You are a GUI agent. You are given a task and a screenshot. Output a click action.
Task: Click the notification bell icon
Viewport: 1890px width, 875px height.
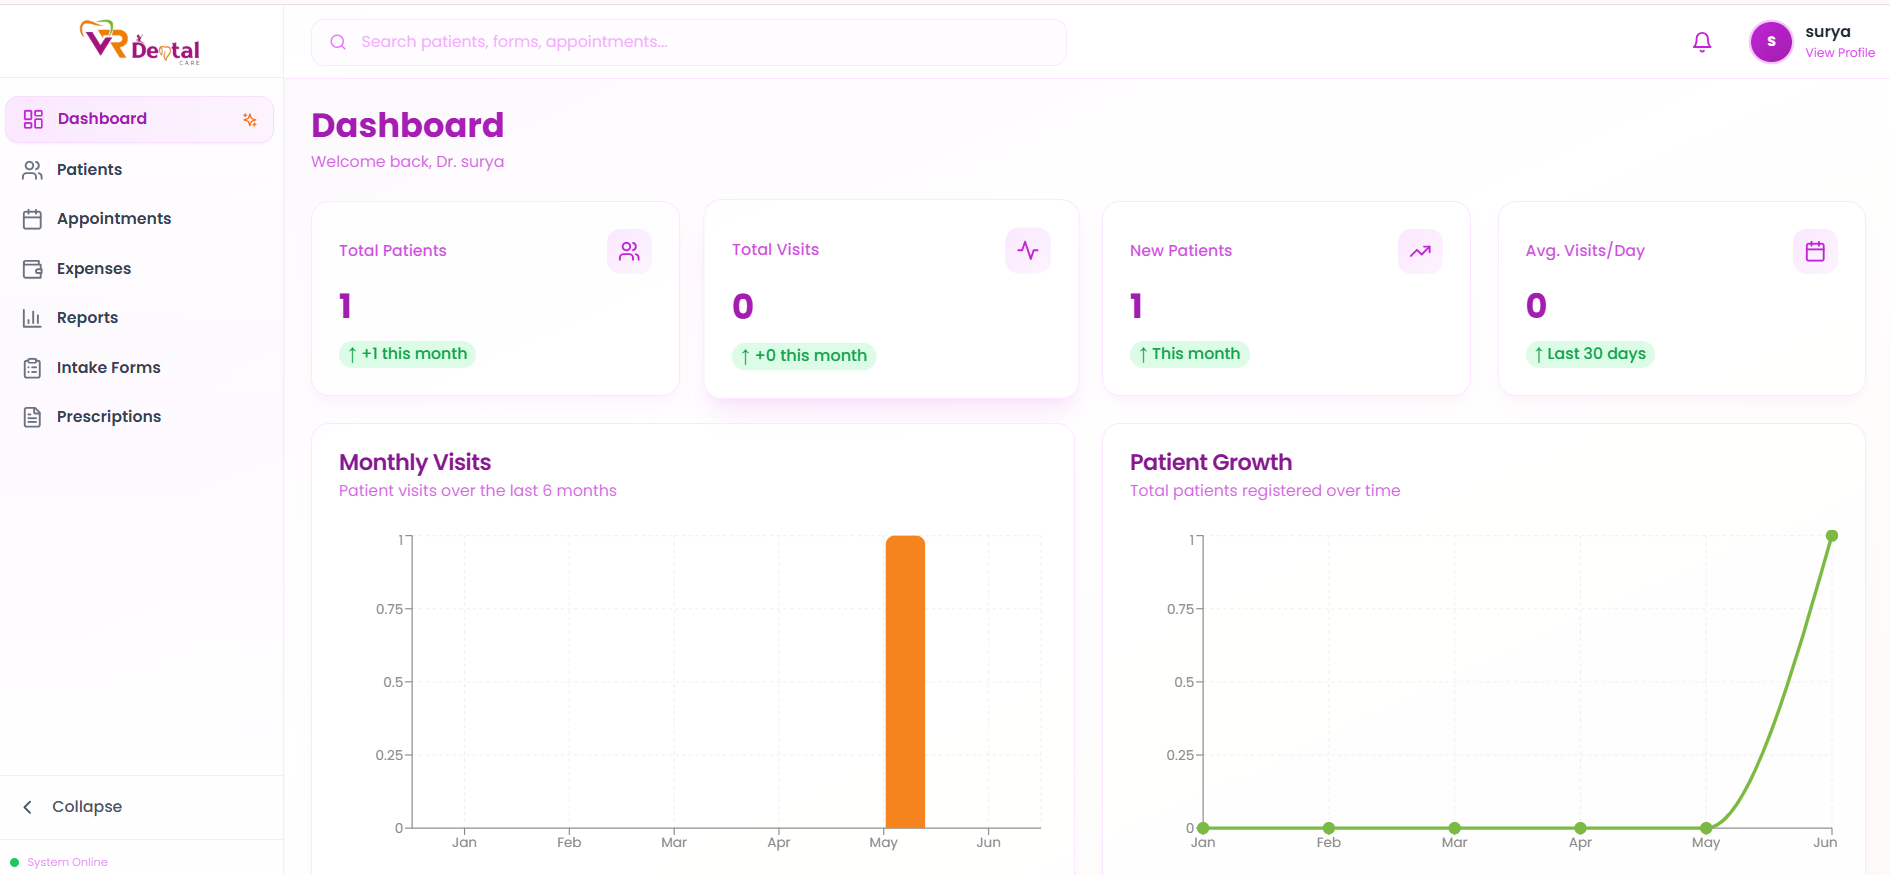coord(1701,42)
